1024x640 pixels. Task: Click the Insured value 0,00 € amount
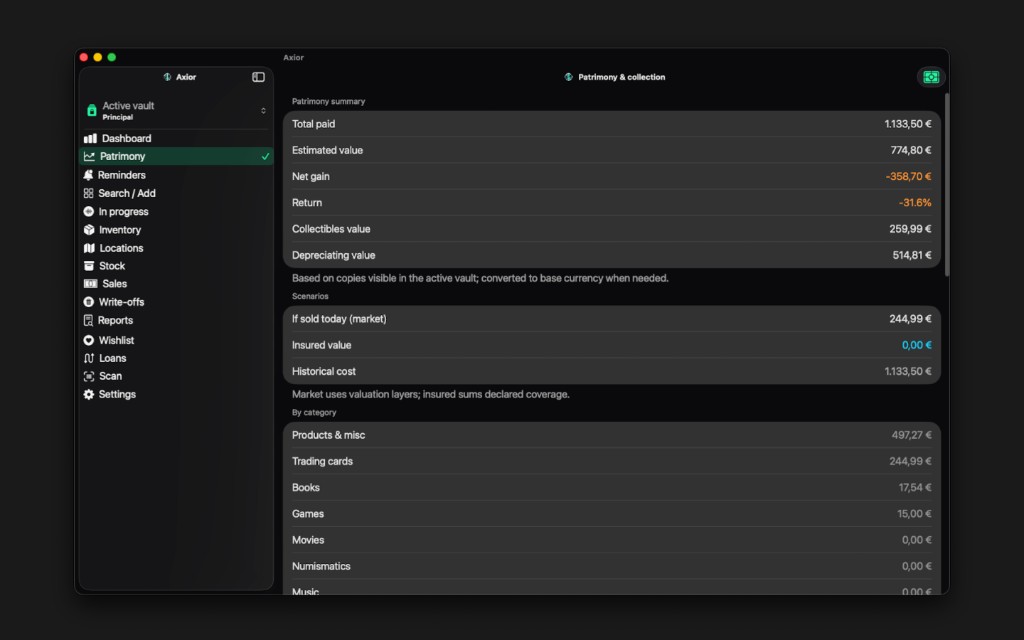[917, 345]
